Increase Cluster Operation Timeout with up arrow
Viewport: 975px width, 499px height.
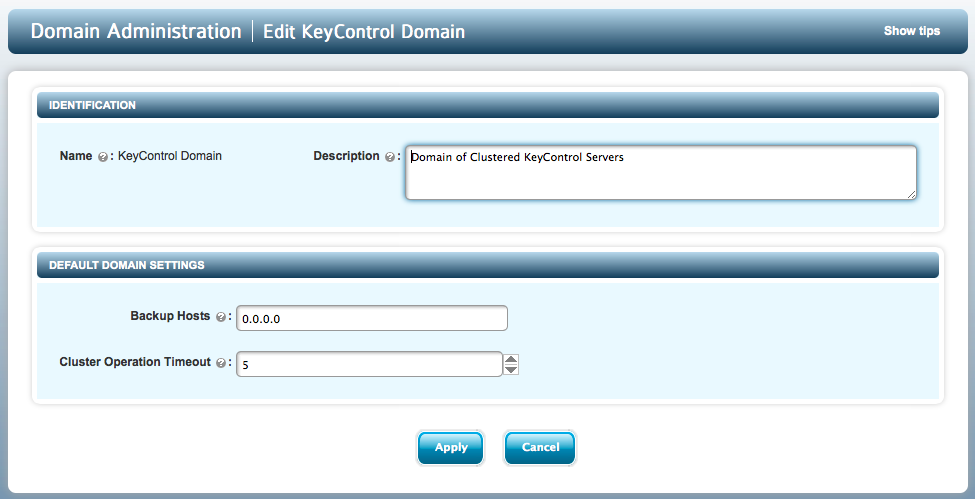pos(511,359)
